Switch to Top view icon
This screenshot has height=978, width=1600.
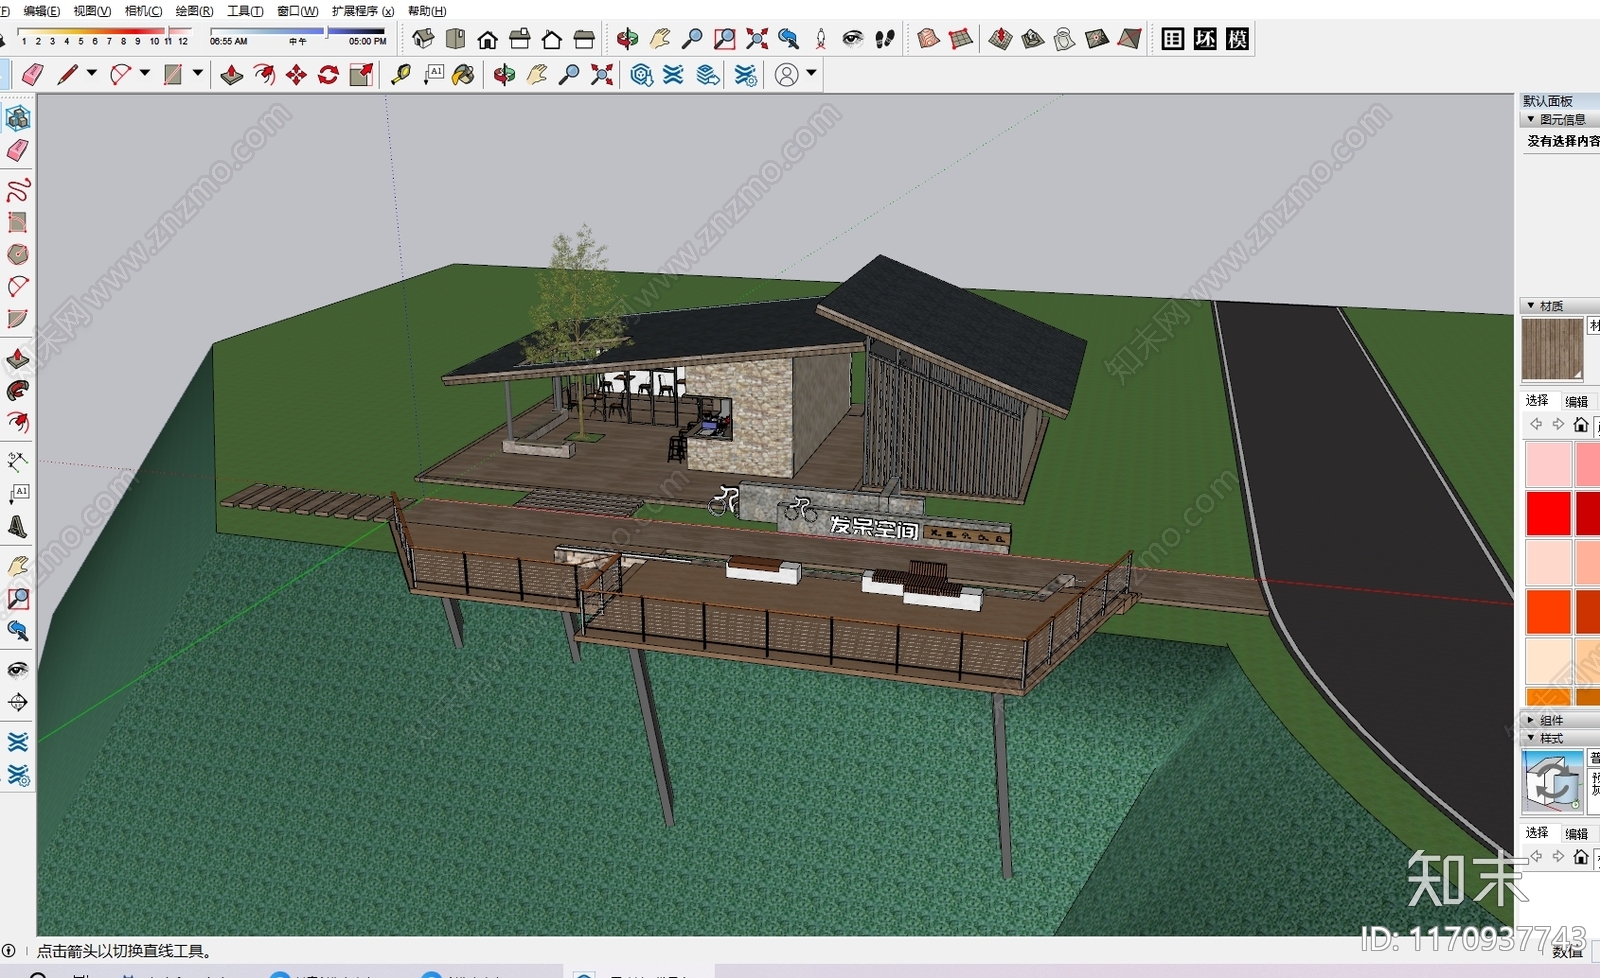tap(456, 39)
